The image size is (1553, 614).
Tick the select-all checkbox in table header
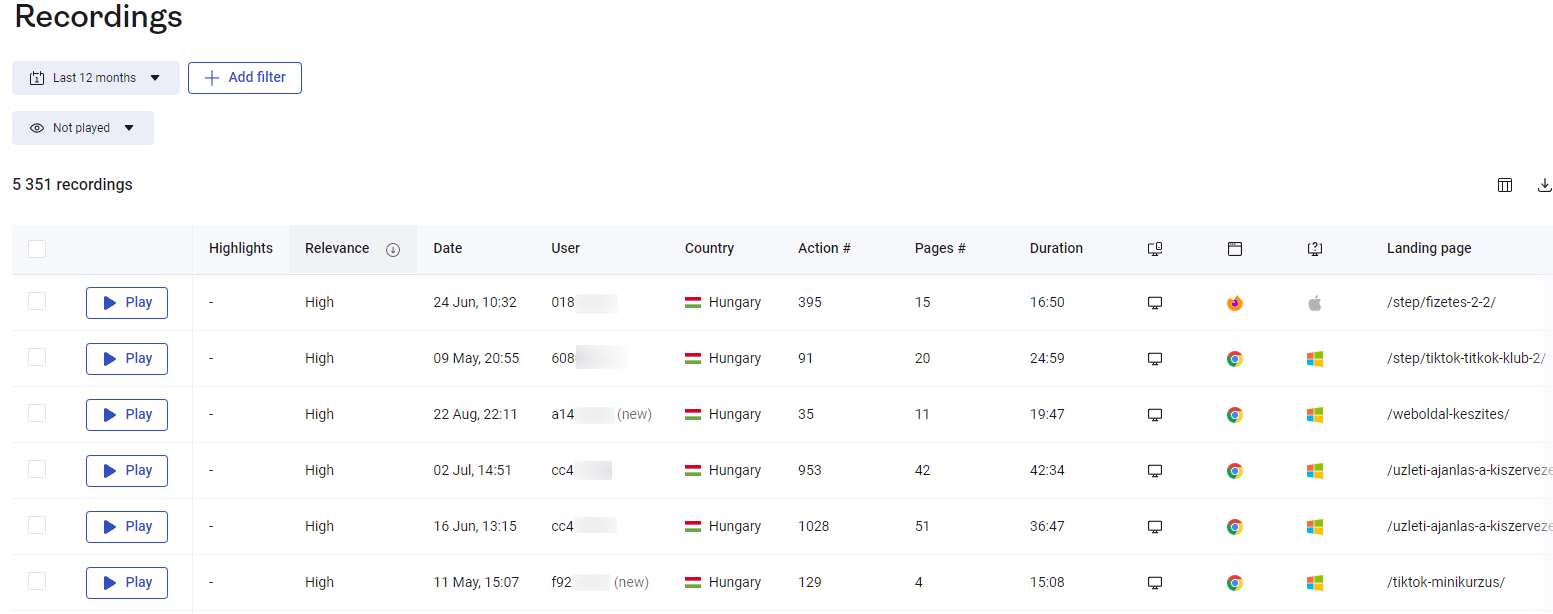pos(37,249)
